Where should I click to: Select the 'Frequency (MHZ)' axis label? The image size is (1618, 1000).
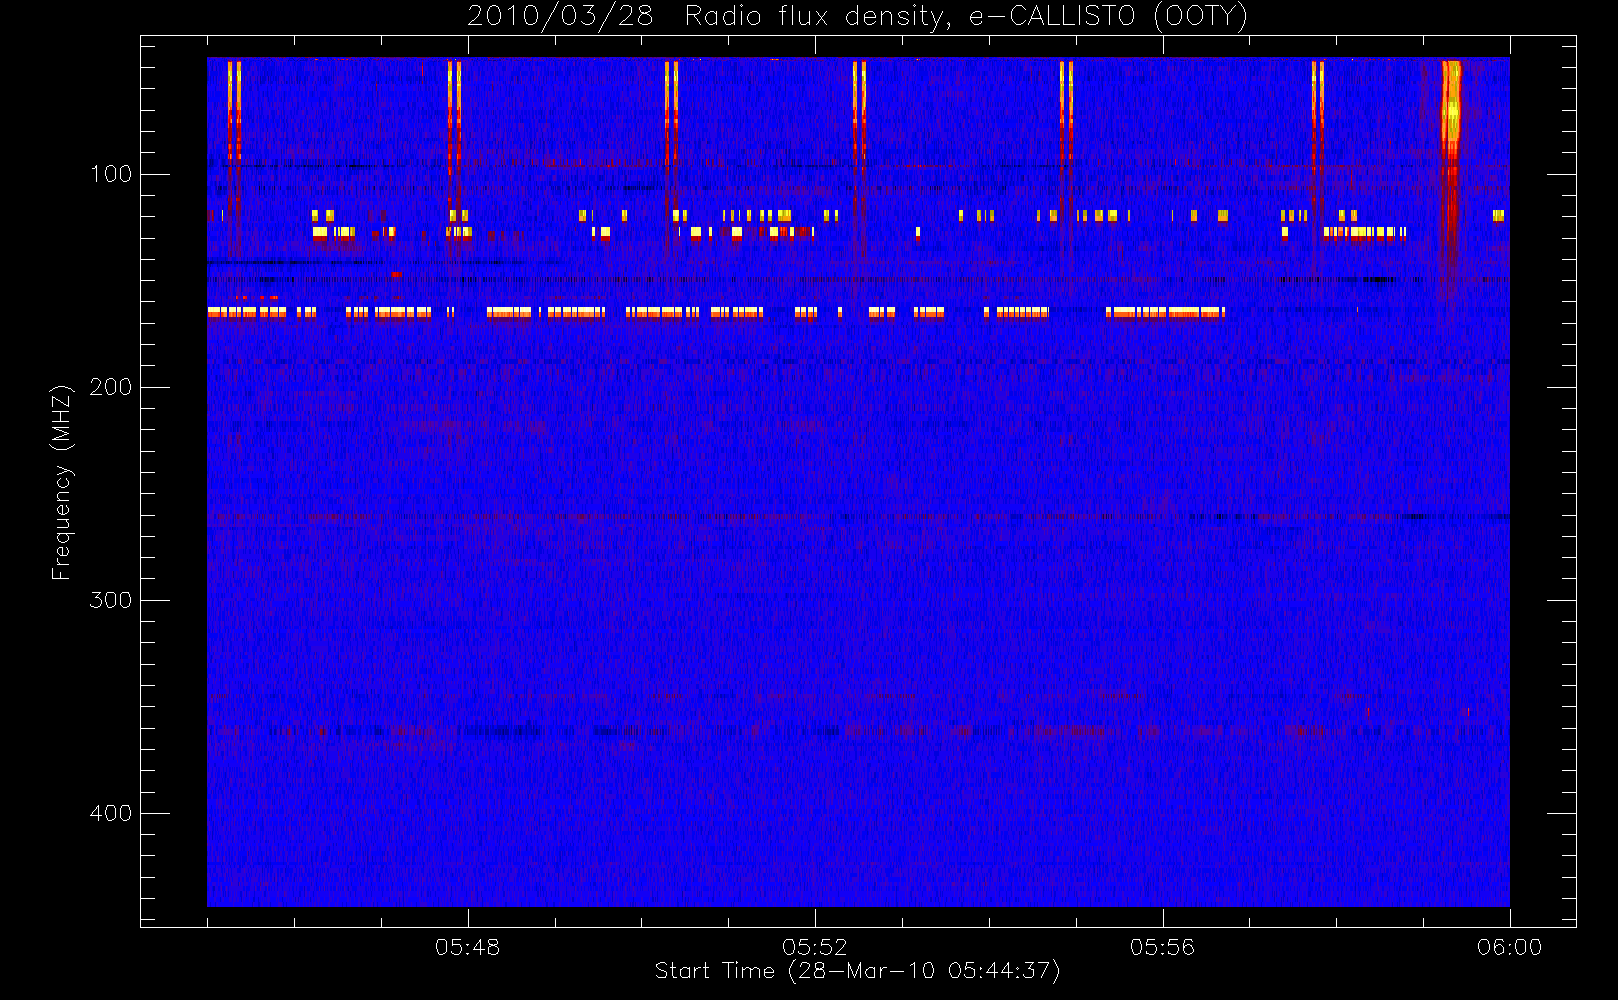click(x=62, y=482)
